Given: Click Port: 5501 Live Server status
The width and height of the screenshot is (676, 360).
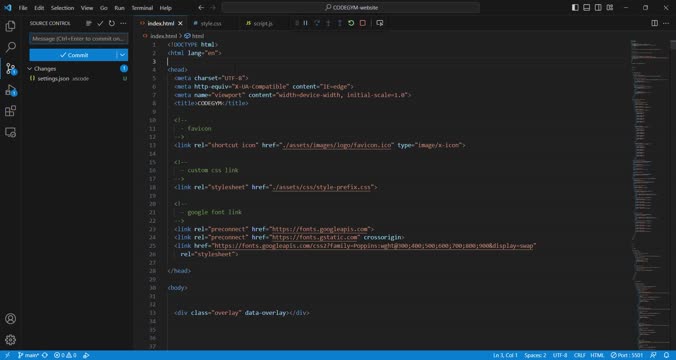Looking at the screenshot, I should tap(627, 355).
